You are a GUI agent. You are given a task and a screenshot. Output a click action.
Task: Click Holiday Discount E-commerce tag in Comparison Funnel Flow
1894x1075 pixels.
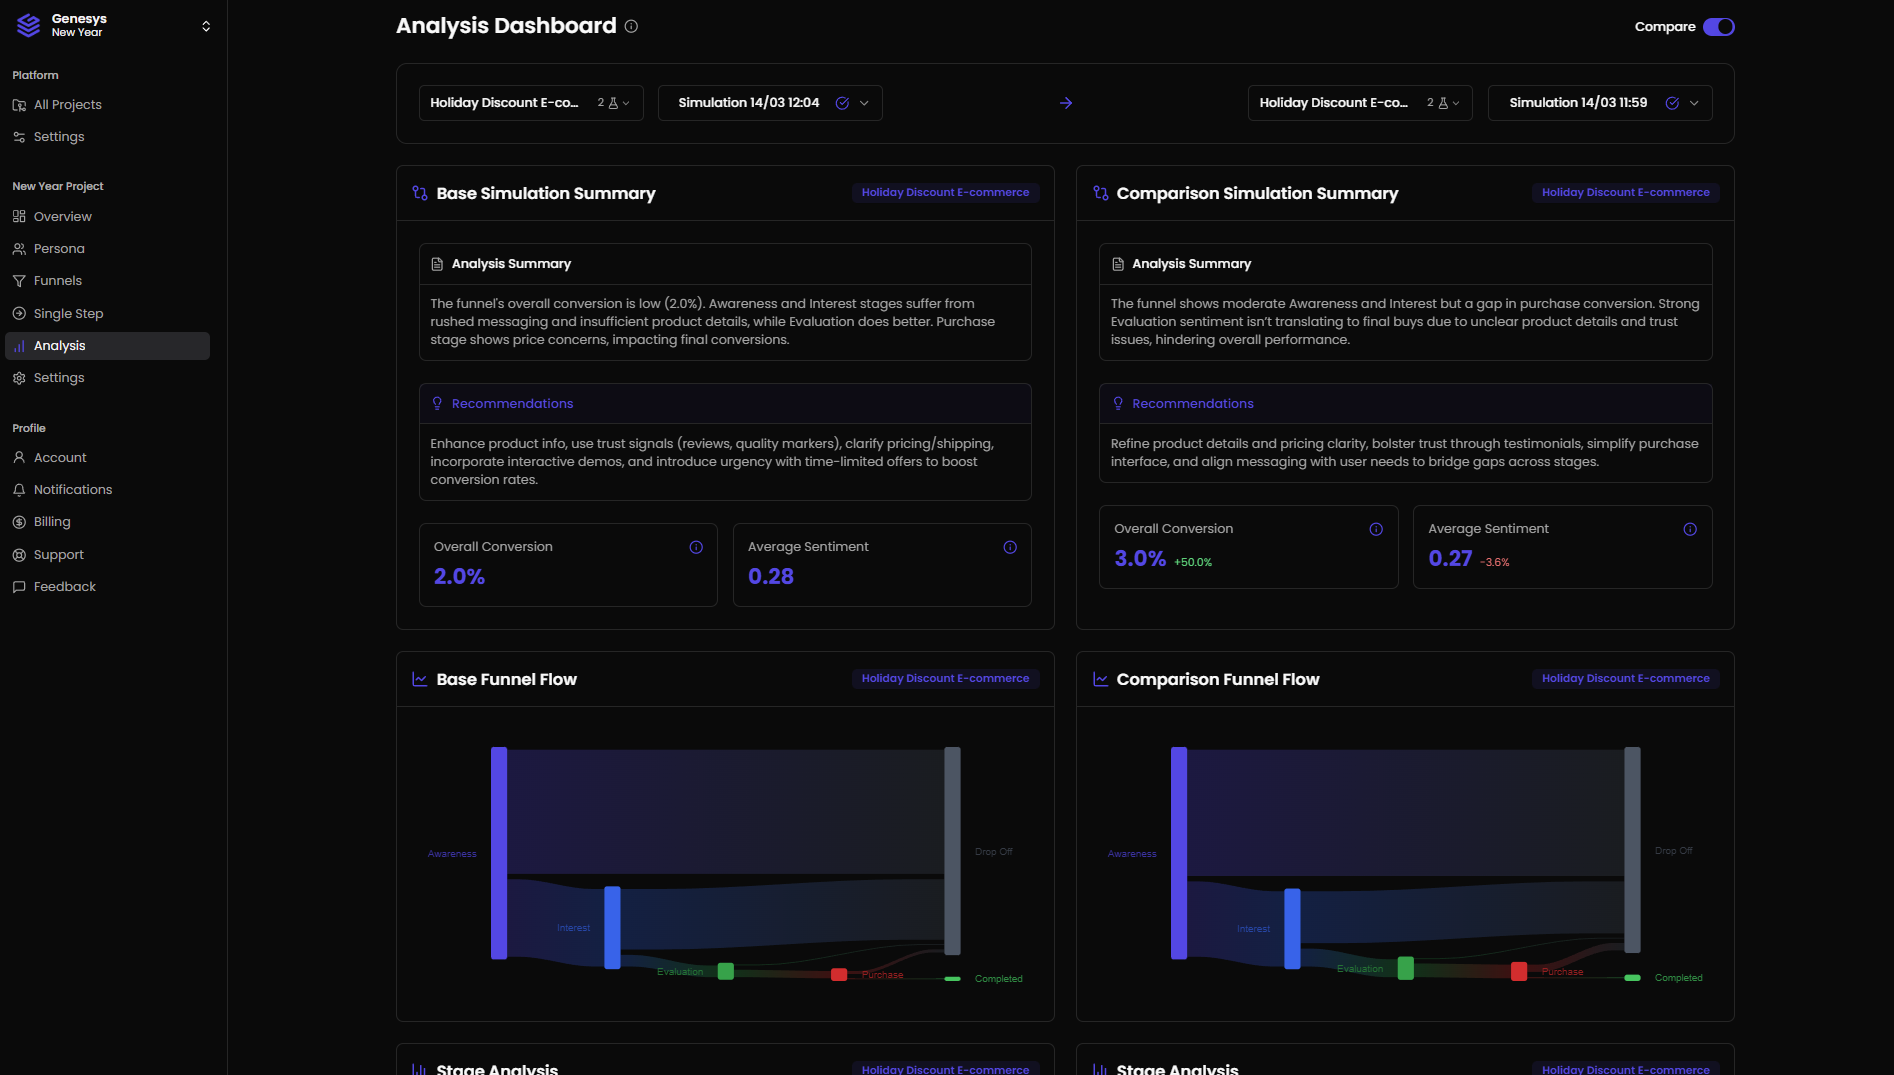click(x=1625, y=679)
